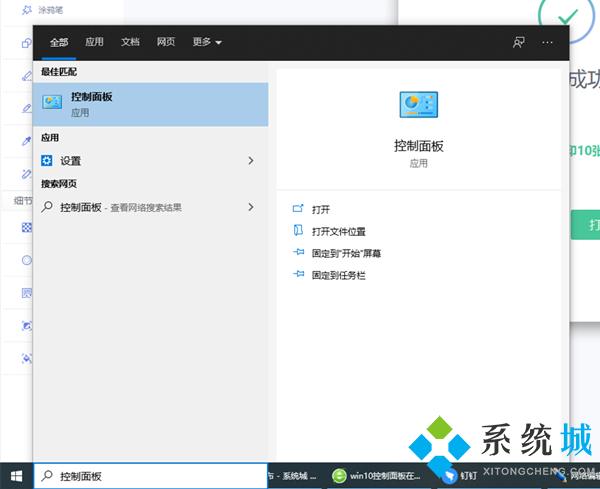Open web search result for 控制面板

coord(150,207)
